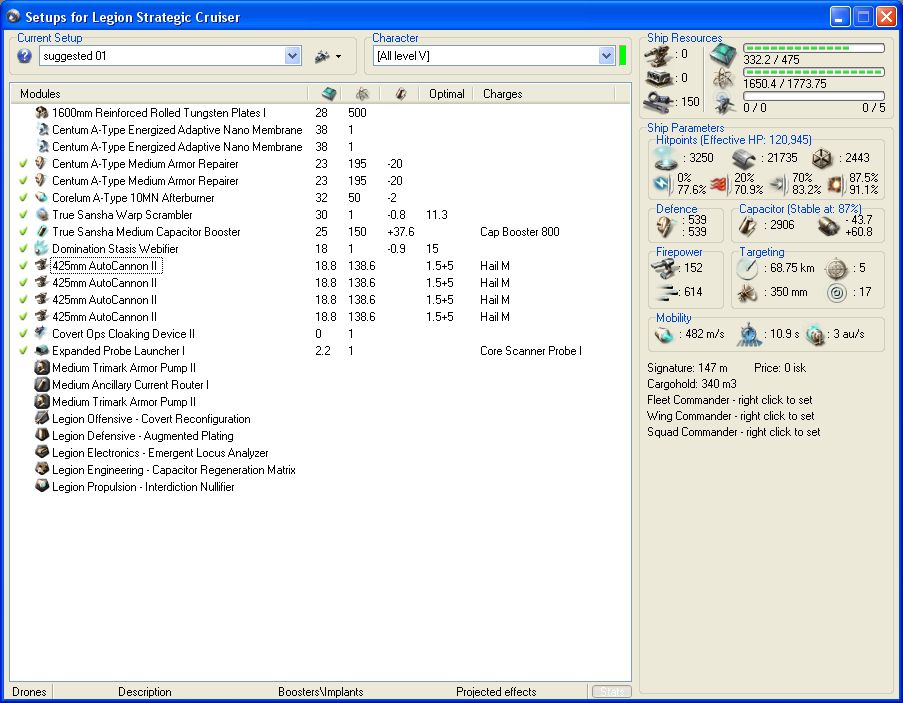Click the thermal resistance flame icon
The width and height of the screenshot is (903, 703).
pos(719,184)
